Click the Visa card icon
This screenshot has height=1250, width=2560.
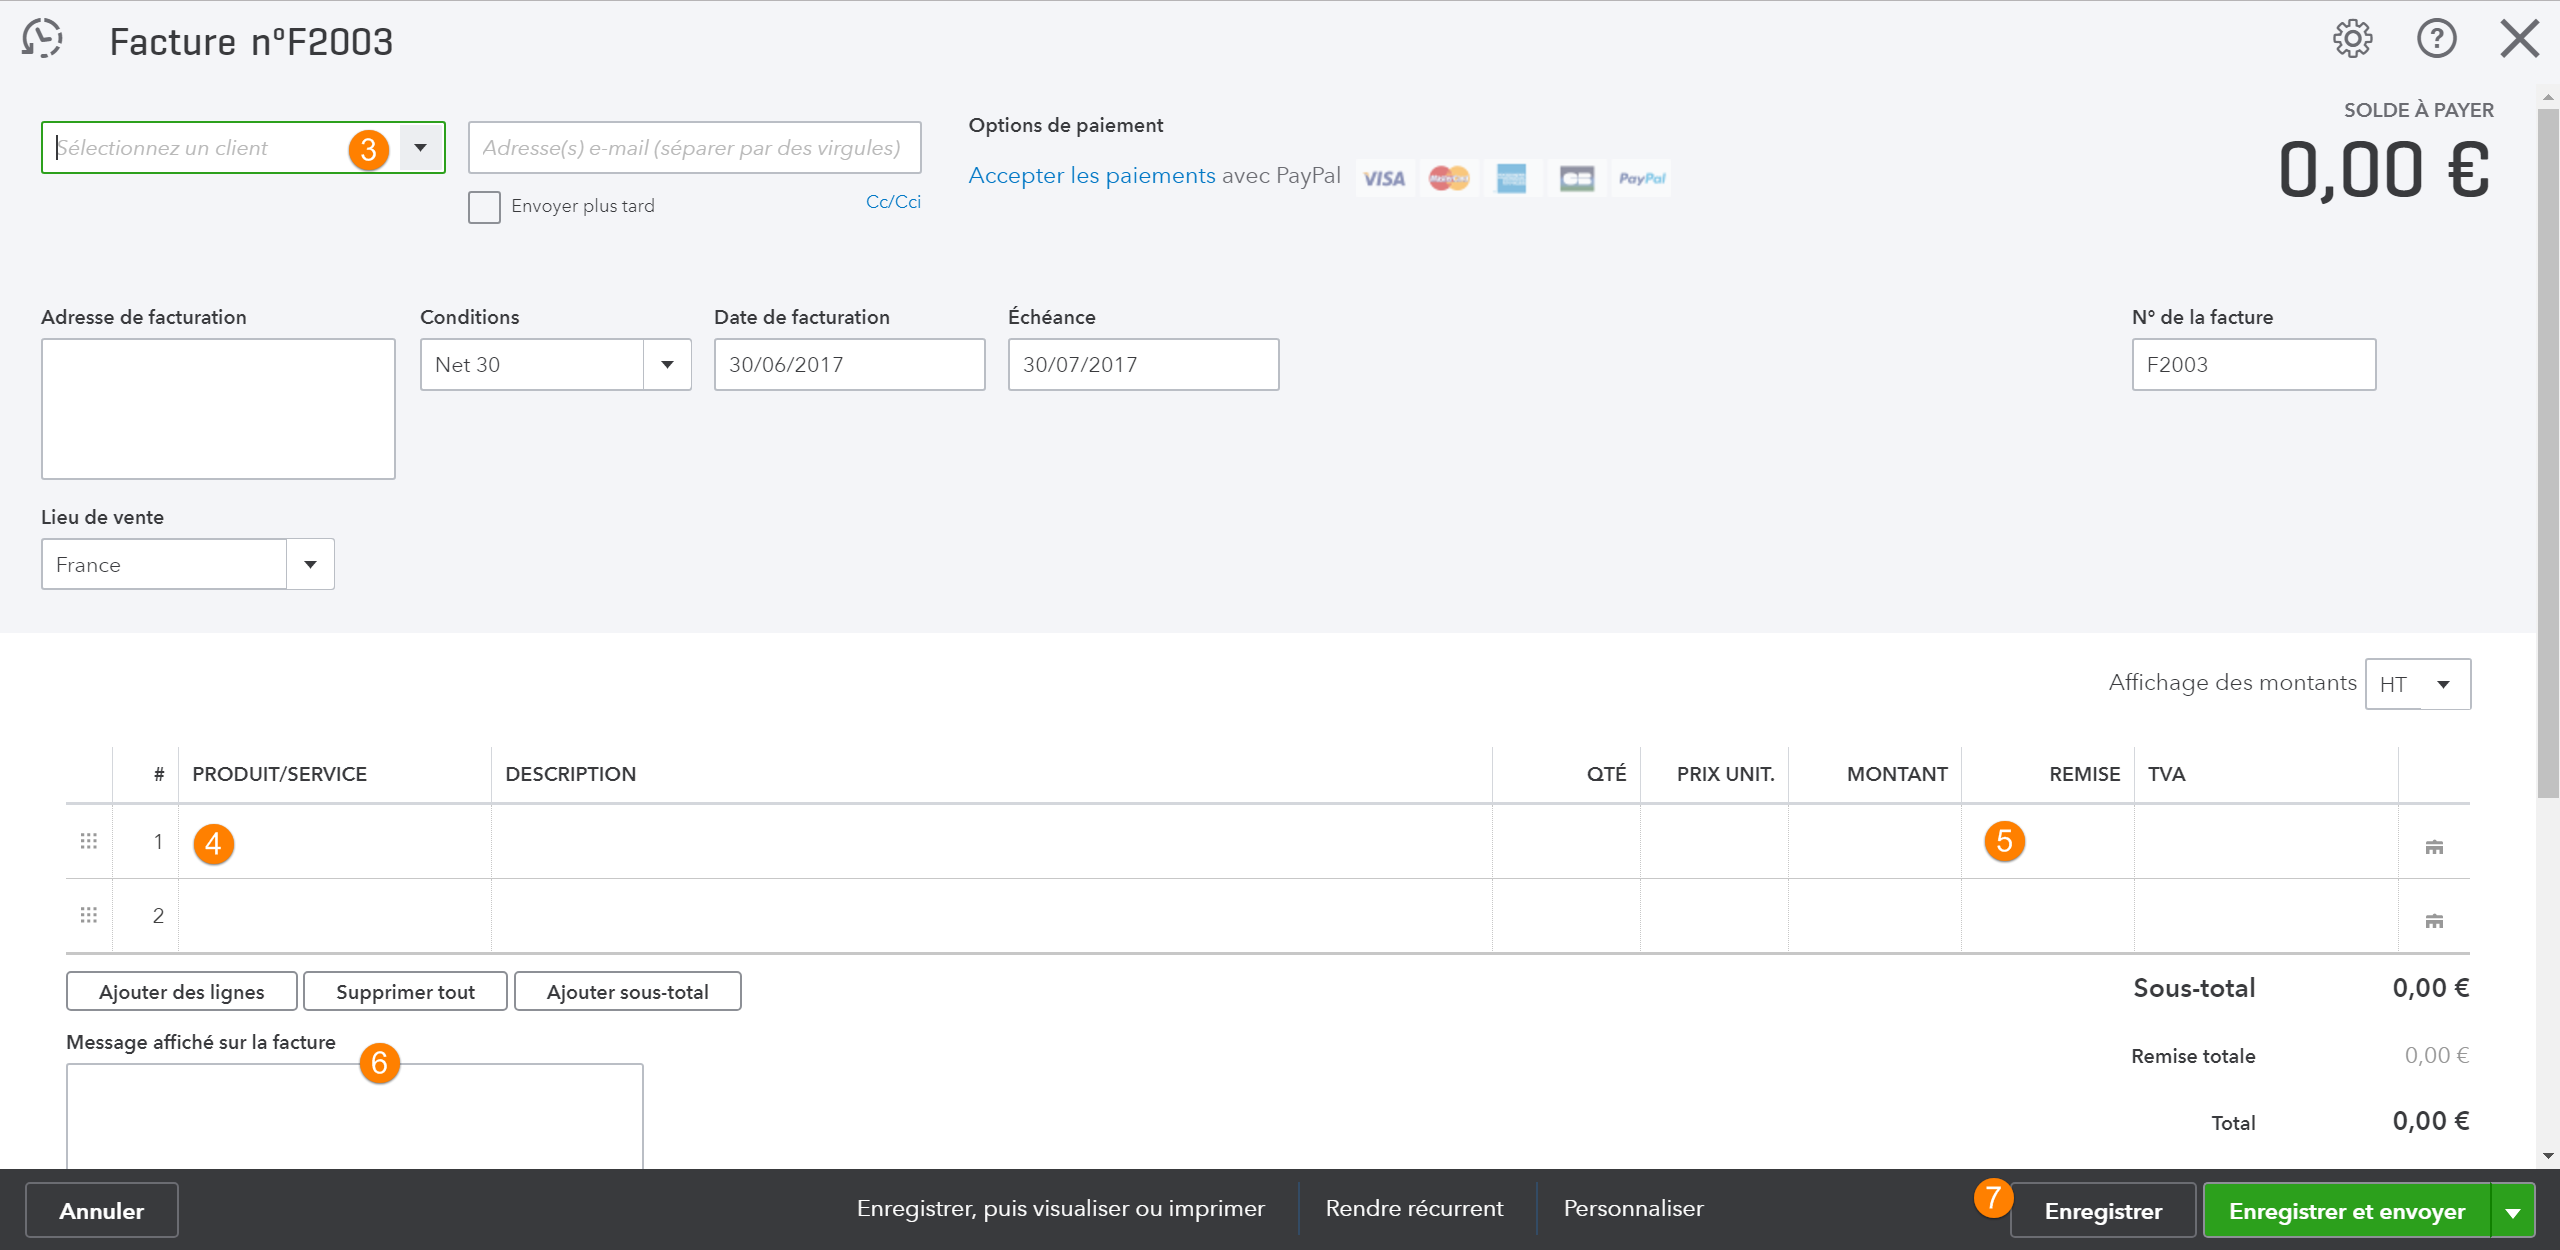coord(1385,179)
